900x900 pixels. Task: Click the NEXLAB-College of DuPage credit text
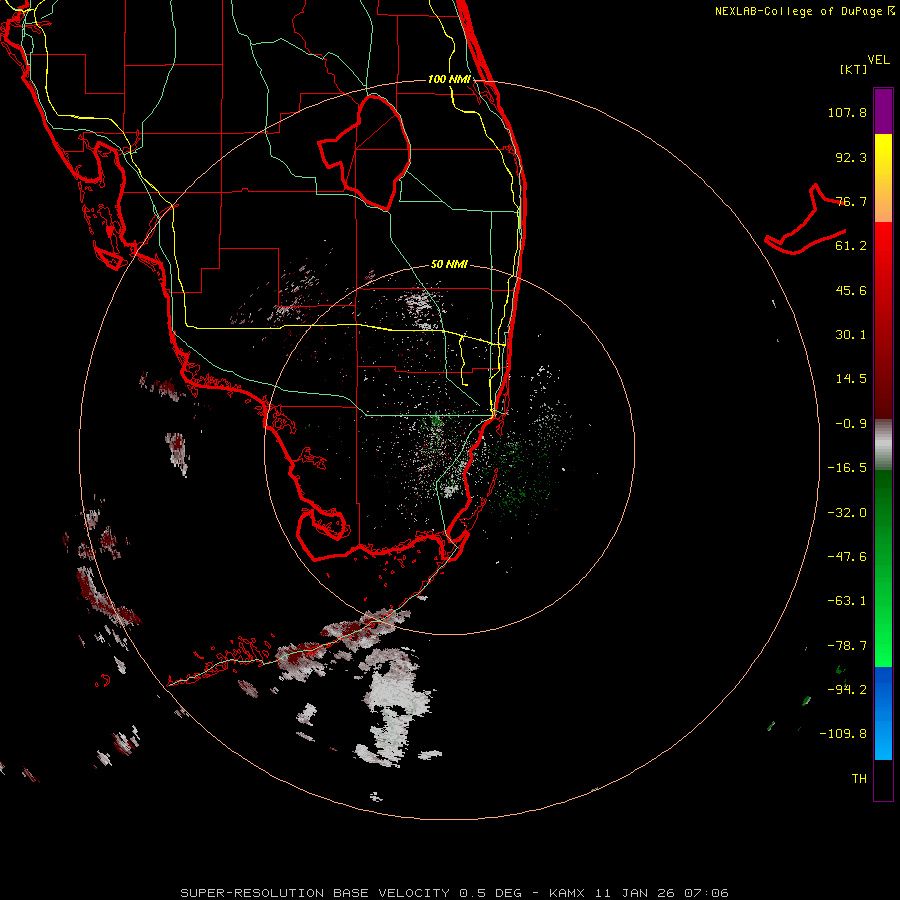pos(805,11)
